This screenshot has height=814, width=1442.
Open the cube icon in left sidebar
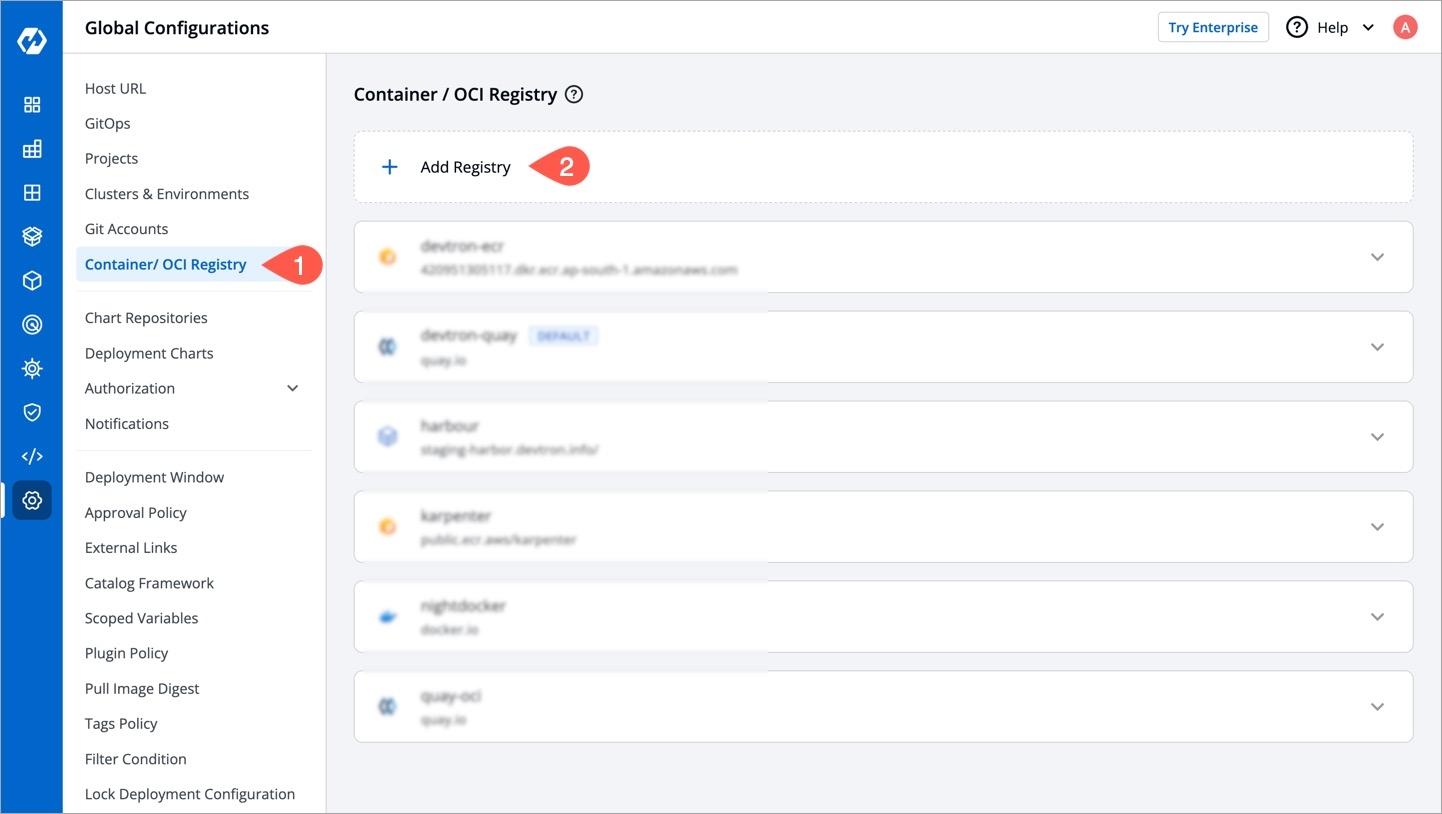click(32, 281)
